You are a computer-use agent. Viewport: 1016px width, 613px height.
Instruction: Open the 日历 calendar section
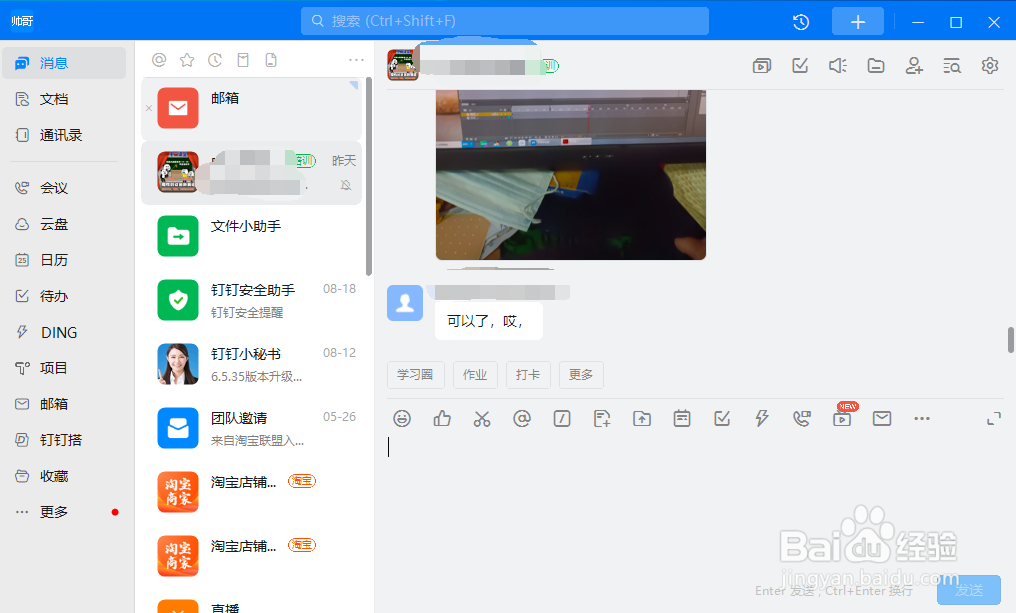[x=64, y=260]
